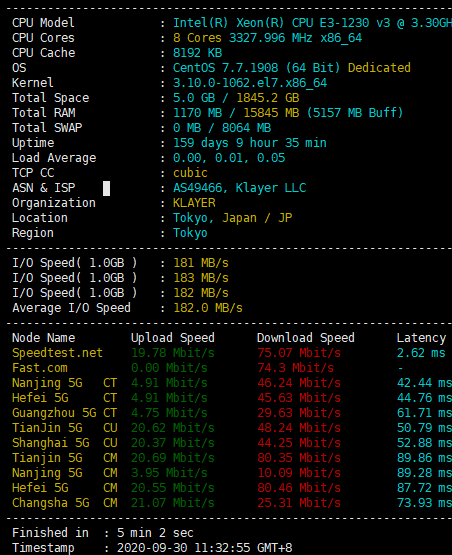Click the CPU Model value text

point(313,23)
